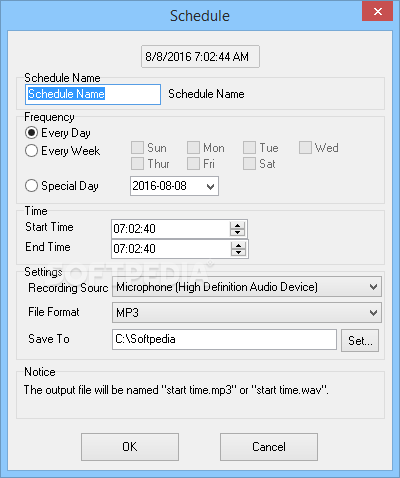Click the Save To path field
Screen dimensions: 400x478
pyautogui.click(x=224, y=340)
